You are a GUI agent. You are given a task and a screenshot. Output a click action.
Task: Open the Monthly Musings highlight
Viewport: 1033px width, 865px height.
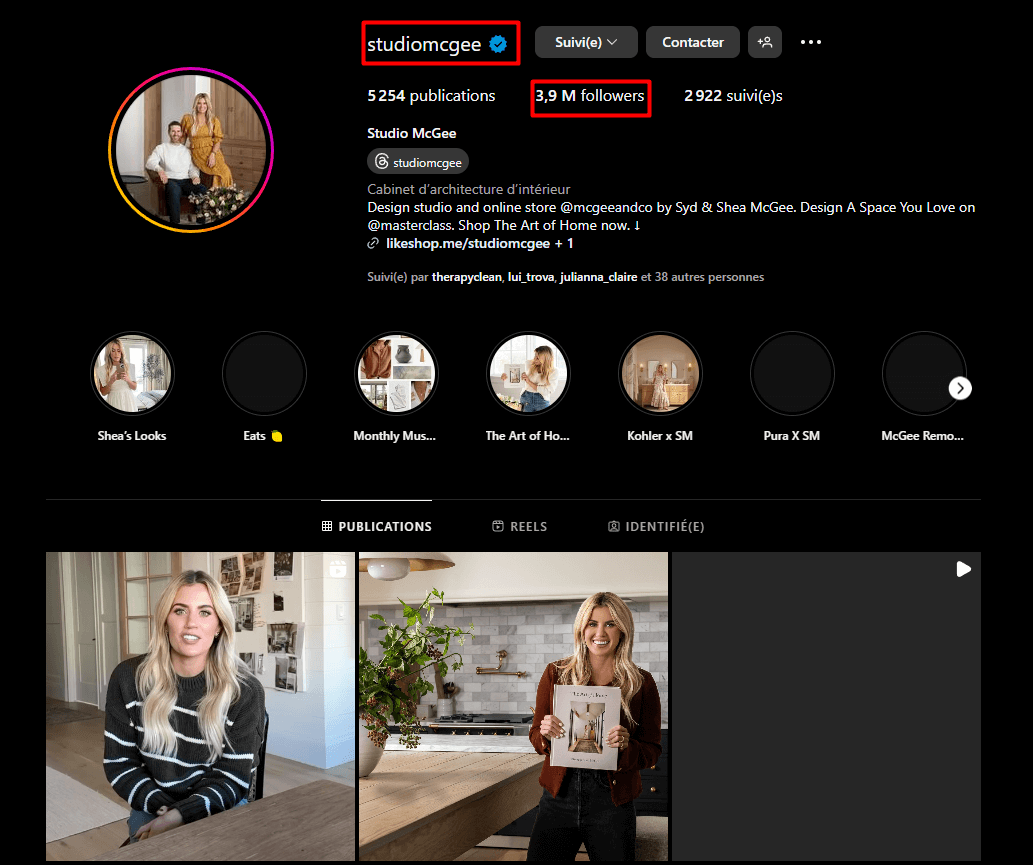(396, 374)
